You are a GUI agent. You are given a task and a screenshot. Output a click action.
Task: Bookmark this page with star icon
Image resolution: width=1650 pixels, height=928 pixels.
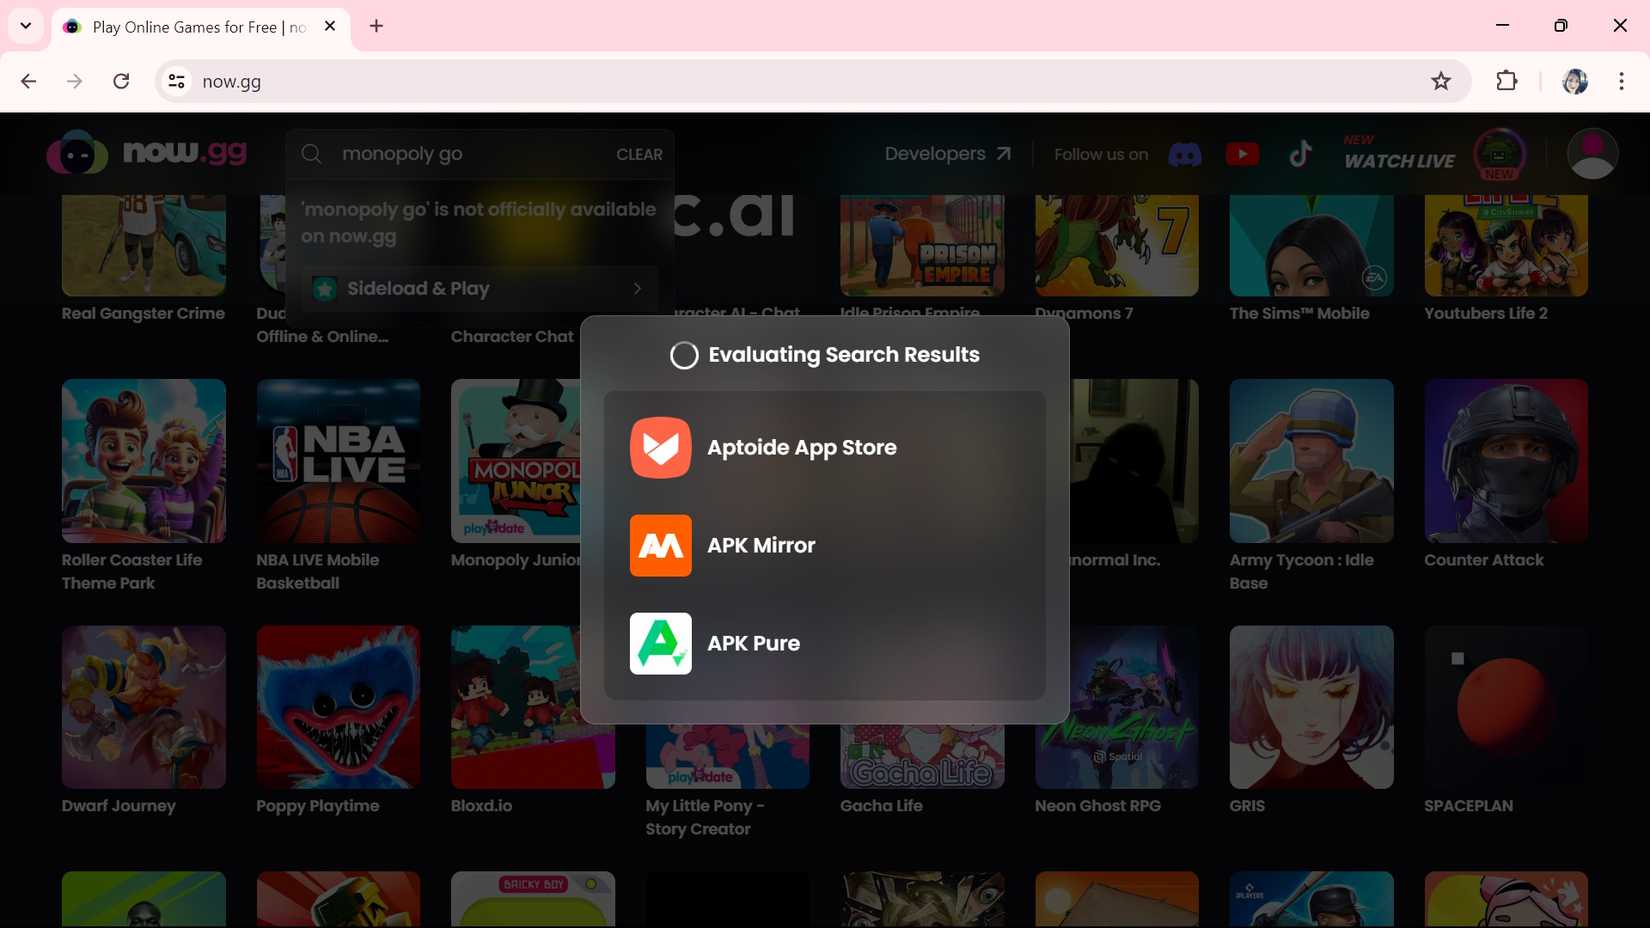pos(1440,82)
